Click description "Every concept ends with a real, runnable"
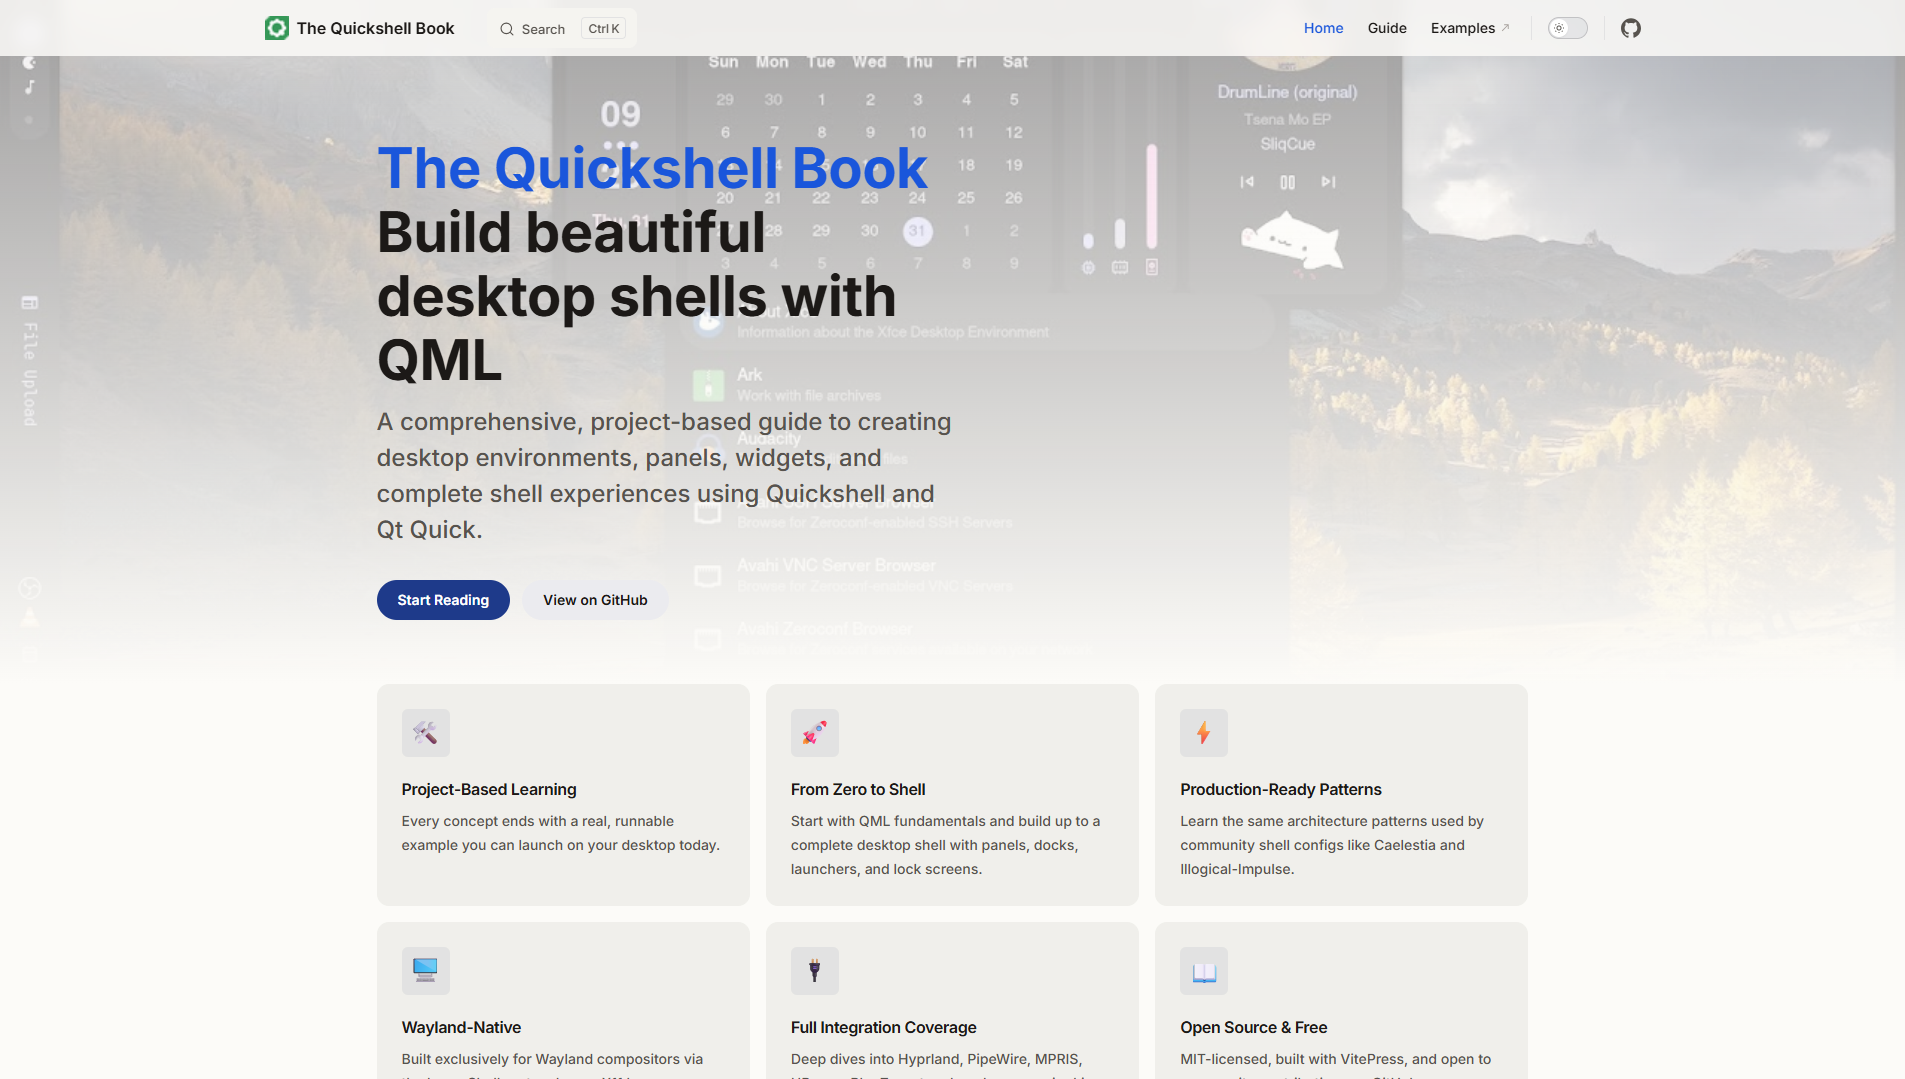This screenshot has width=1905, height=1079. [x=561, y=833]
